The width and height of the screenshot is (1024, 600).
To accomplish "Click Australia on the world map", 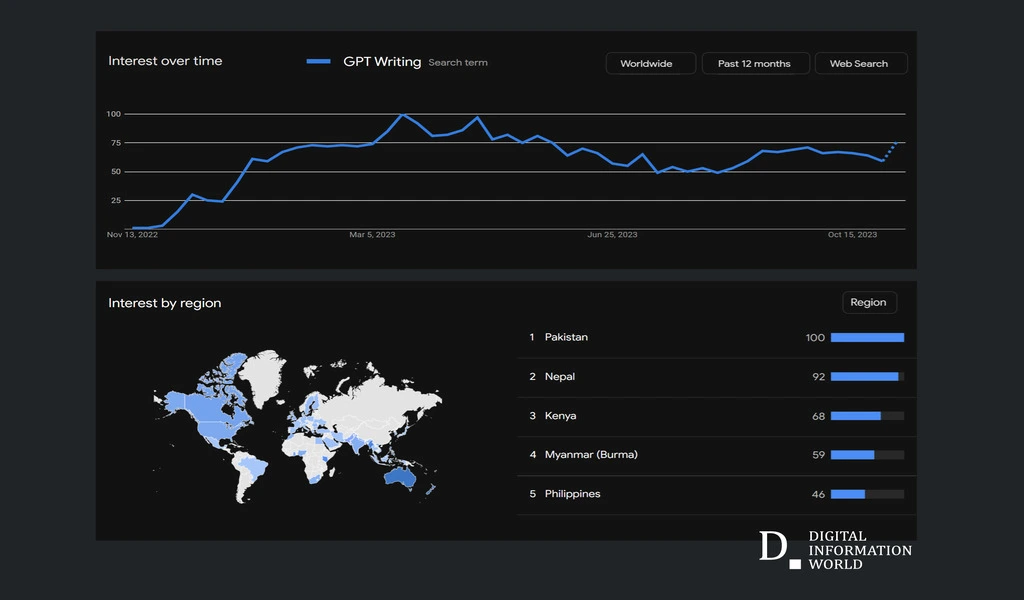I will (401, 477).
